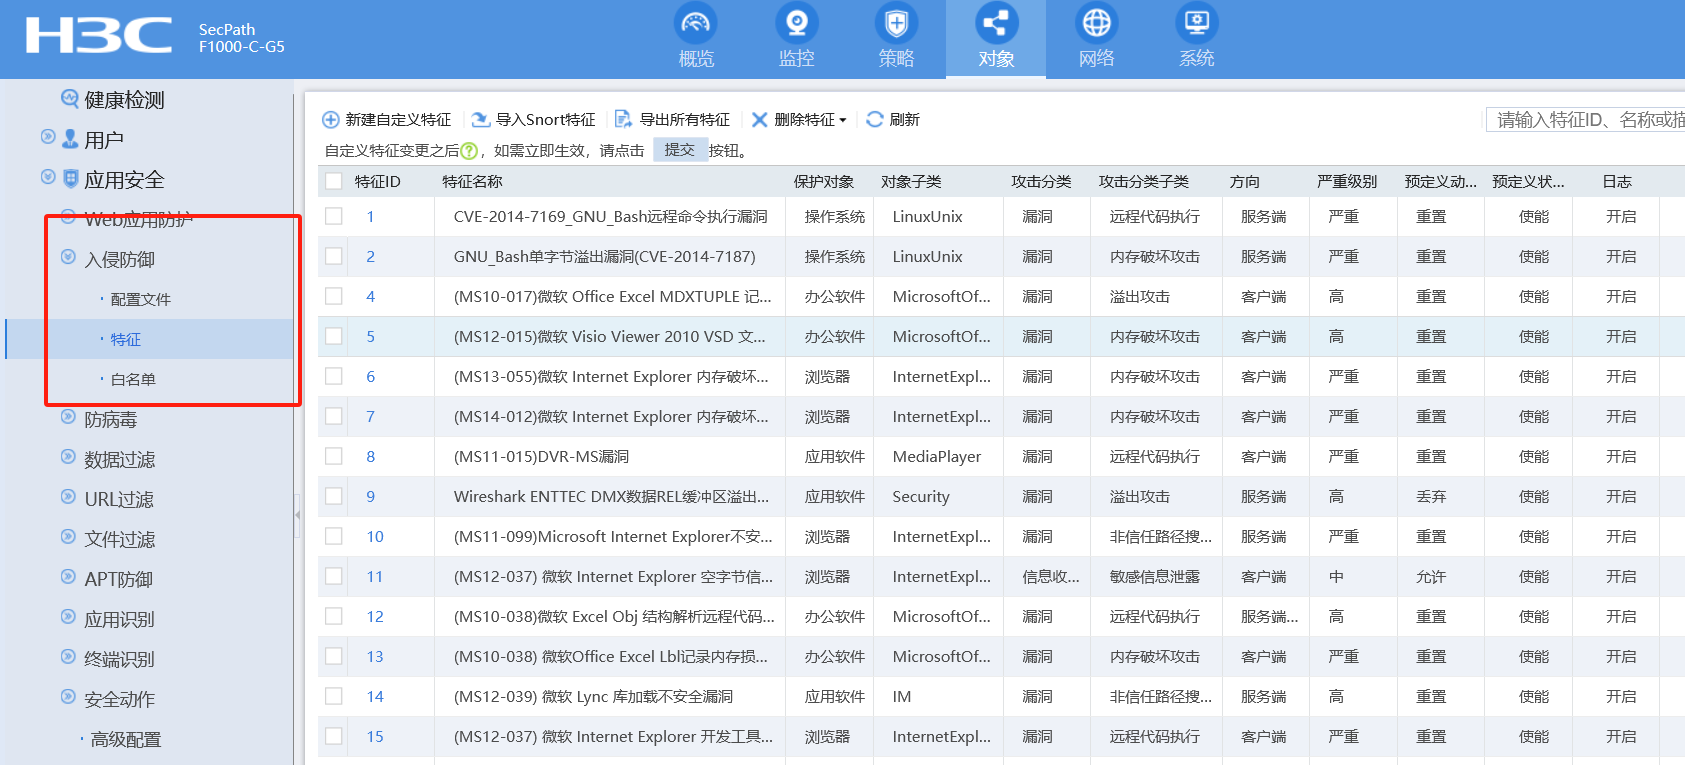Viewport: 1685px width, 765px height.
Task: Open the 策略 policy shield icon
Action: point(896,24)
